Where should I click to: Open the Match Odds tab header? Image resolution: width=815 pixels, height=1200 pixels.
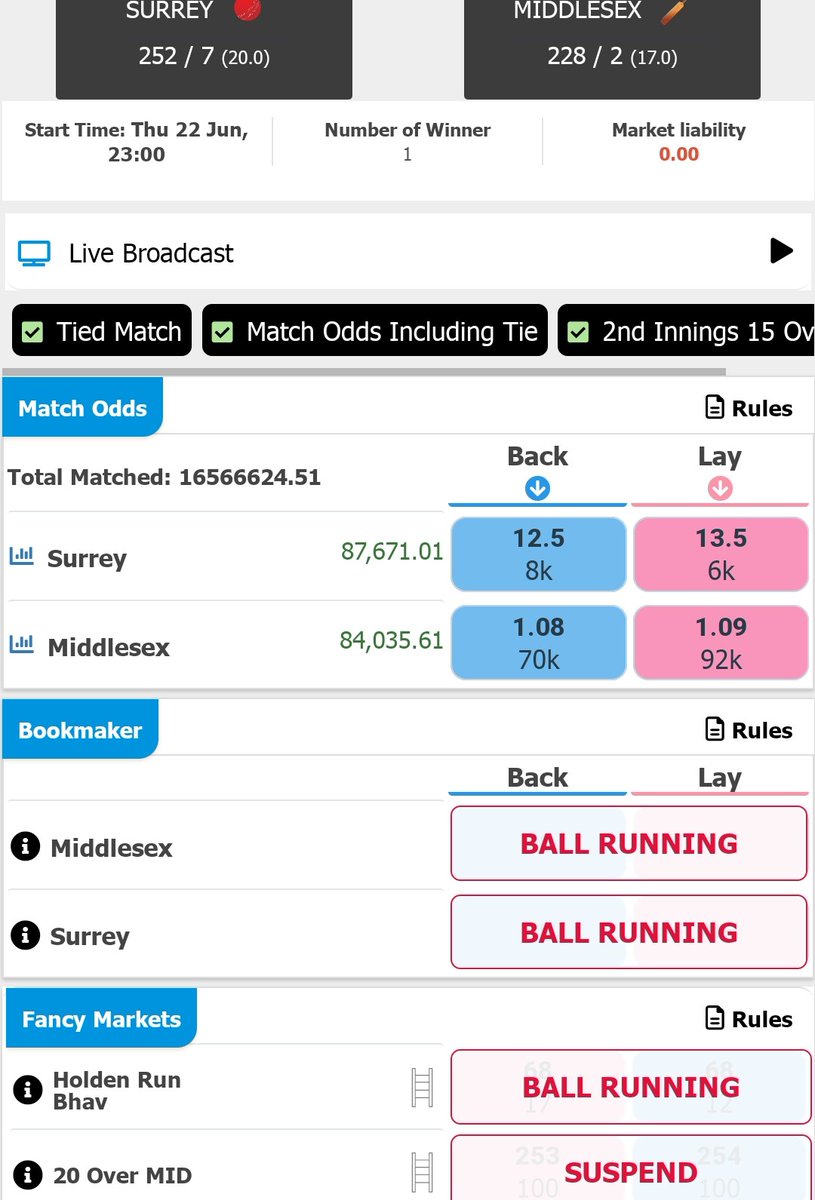[82, 408]
